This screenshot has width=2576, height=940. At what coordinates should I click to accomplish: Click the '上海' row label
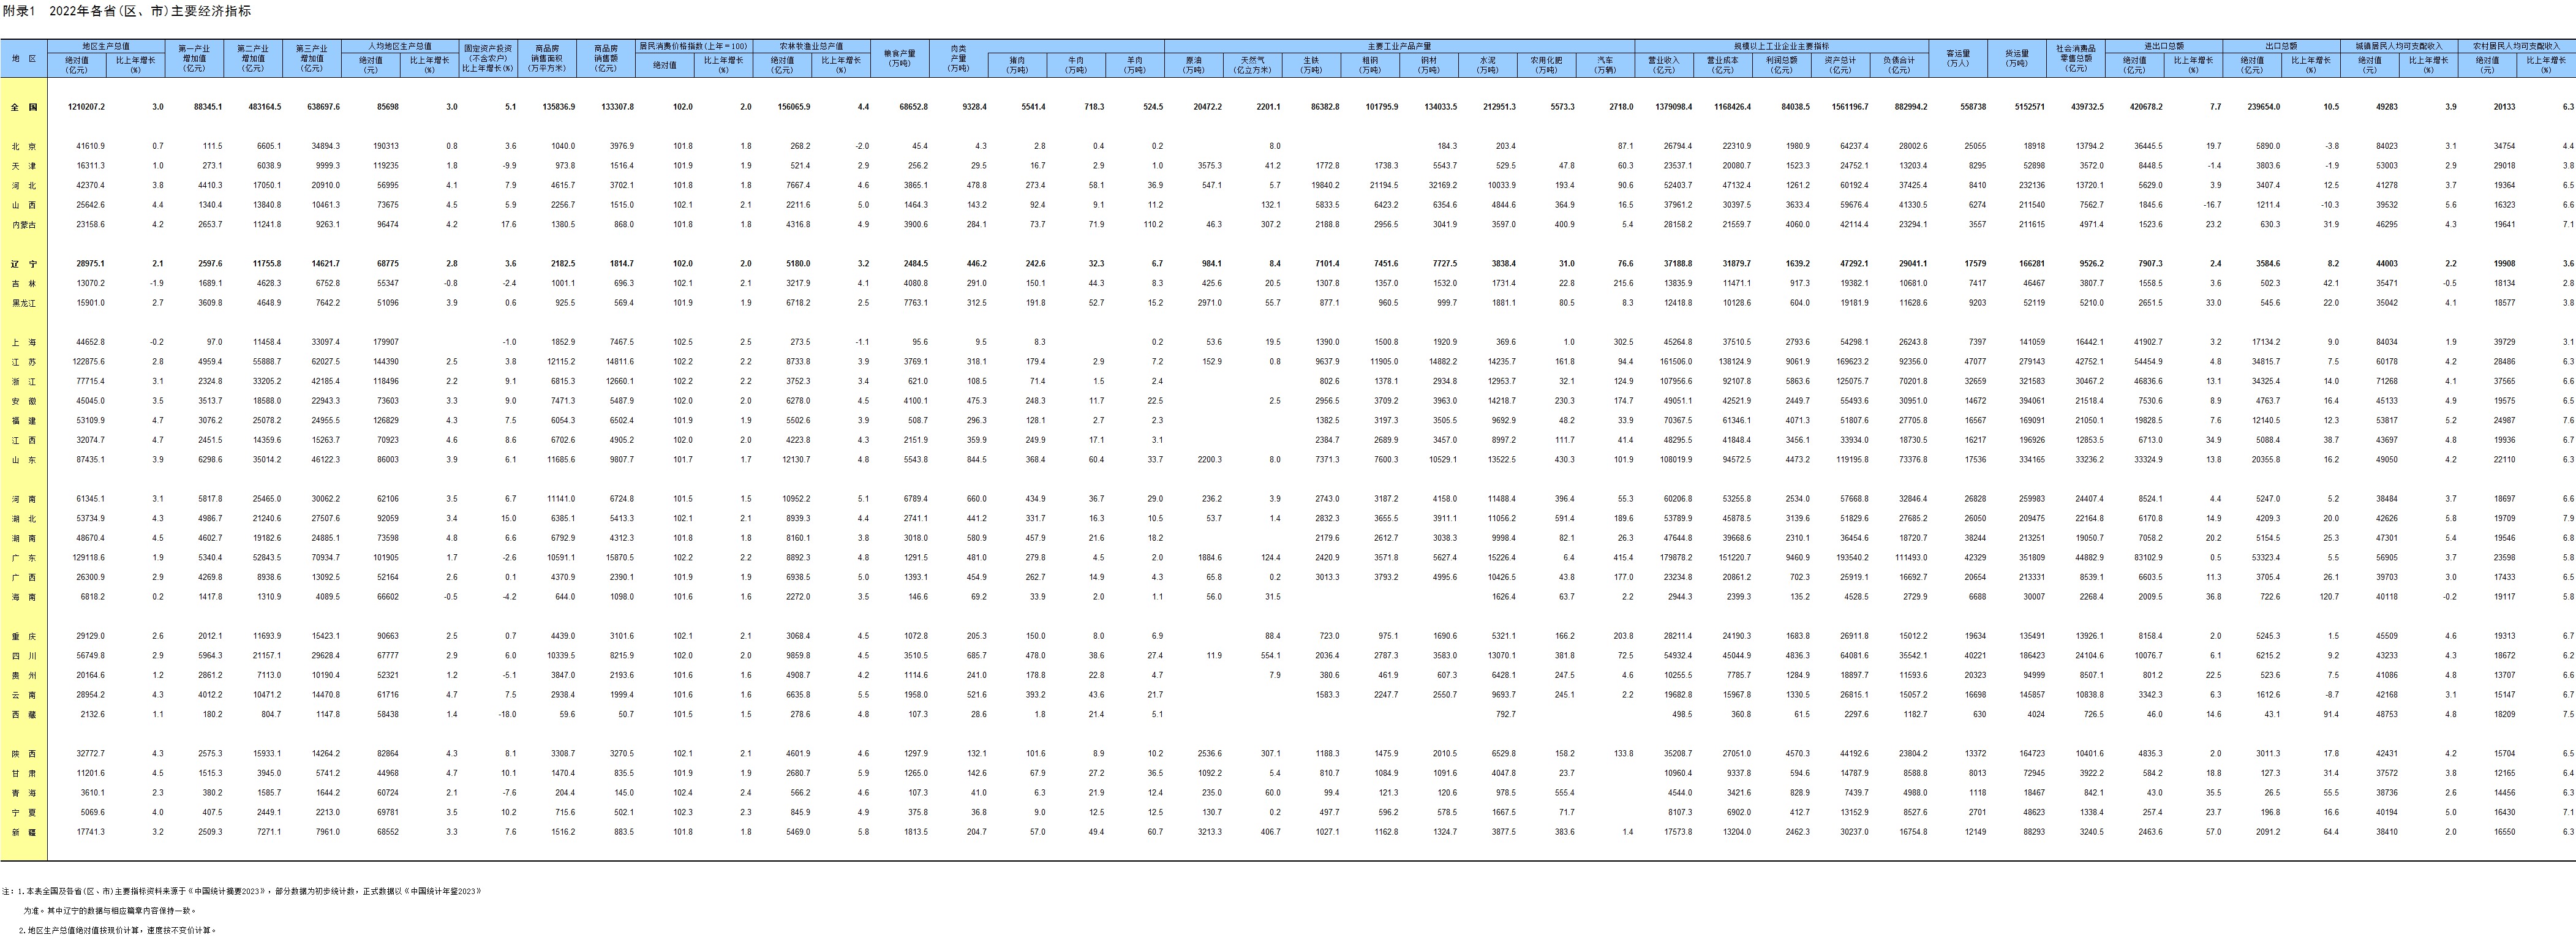coord(24,342)
